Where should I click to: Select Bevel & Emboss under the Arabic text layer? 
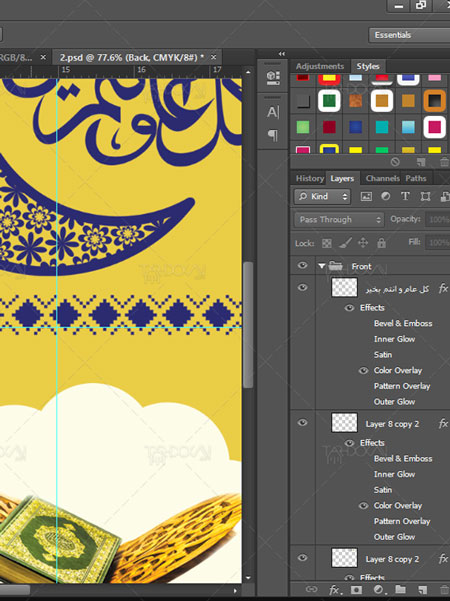(x=403, y=323)
